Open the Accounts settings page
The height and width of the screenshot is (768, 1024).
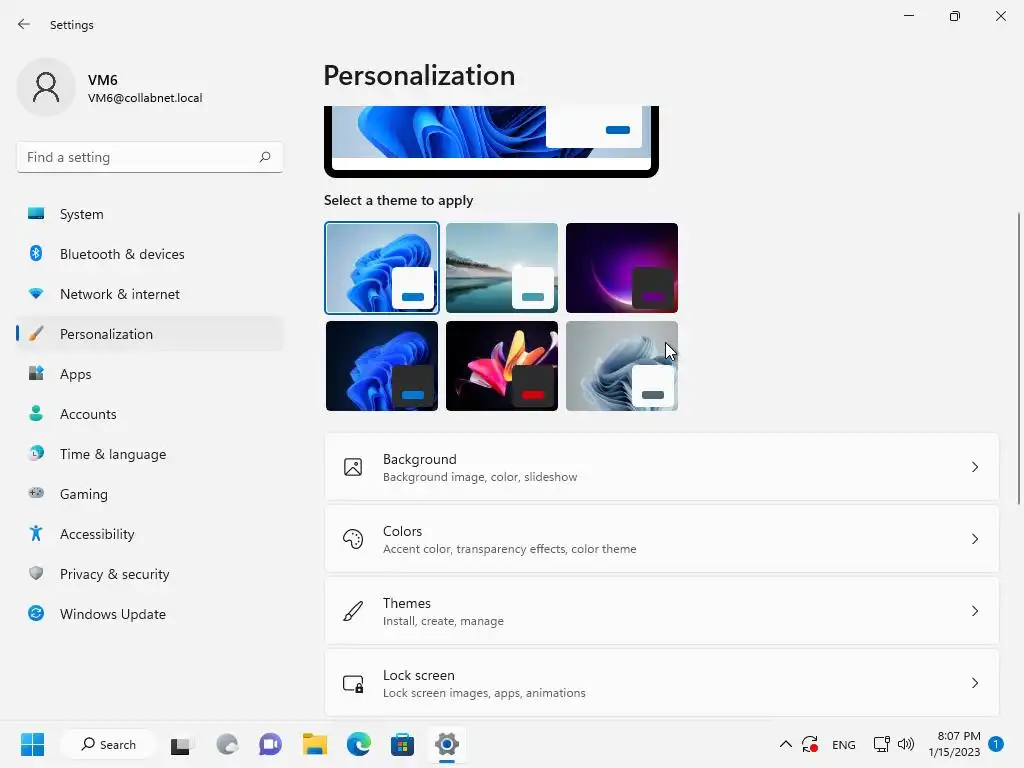[150, 413]
